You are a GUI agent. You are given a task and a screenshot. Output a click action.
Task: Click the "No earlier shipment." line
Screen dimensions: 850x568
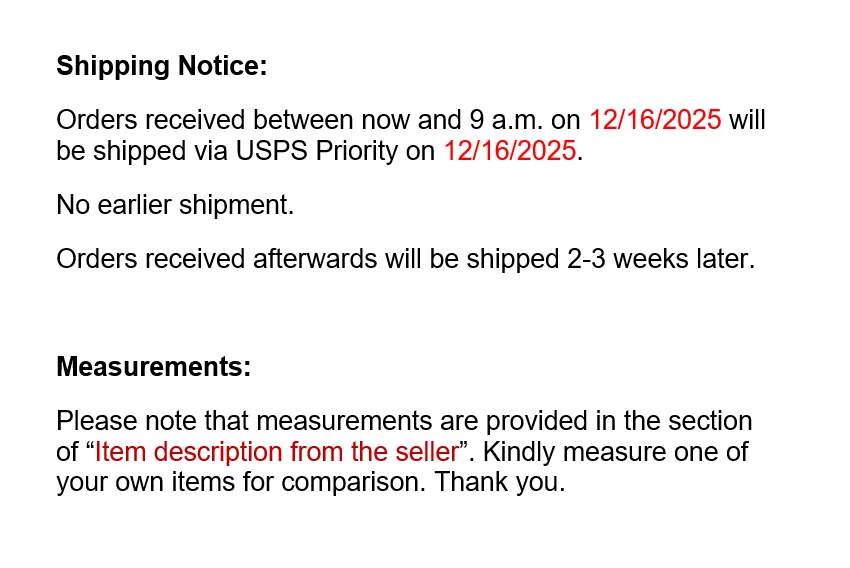point(175,206)
